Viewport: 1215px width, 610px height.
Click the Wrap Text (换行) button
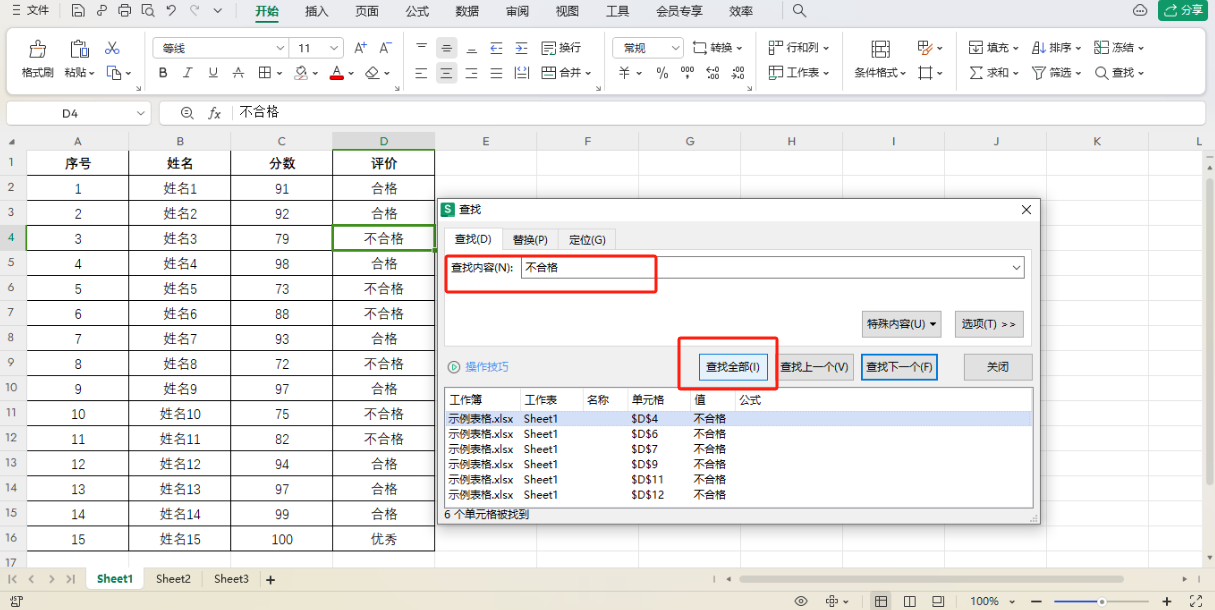pyautogui.click(x=561, y=48)
